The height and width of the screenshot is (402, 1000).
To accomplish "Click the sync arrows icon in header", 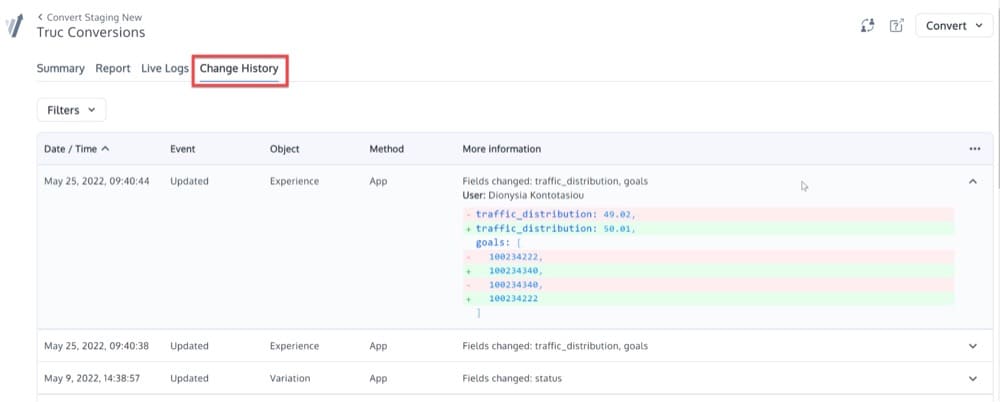I will (867, 26).
